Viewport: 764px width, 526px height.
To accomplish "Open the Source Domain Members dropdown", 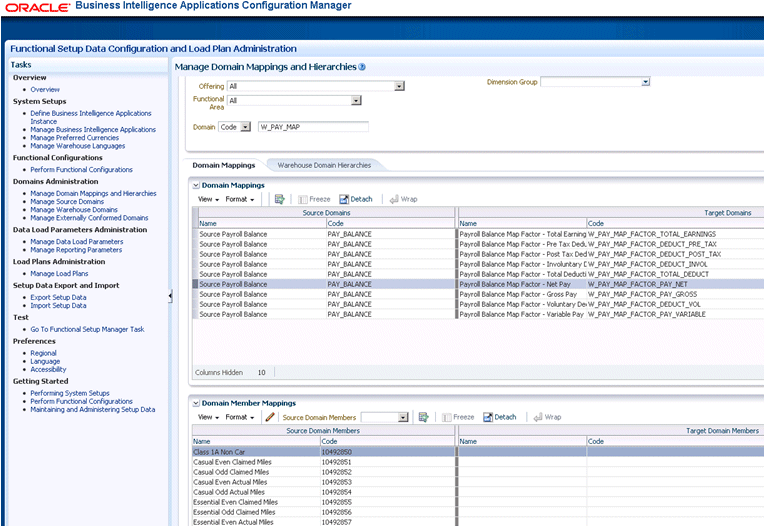I will click(x=403, y=417).
